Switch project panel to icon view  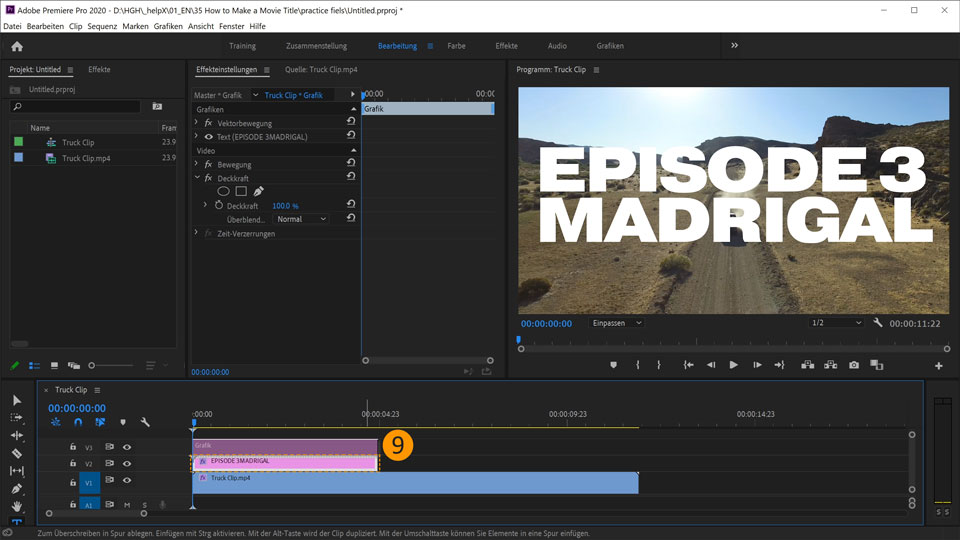click(x=54, y=366)
